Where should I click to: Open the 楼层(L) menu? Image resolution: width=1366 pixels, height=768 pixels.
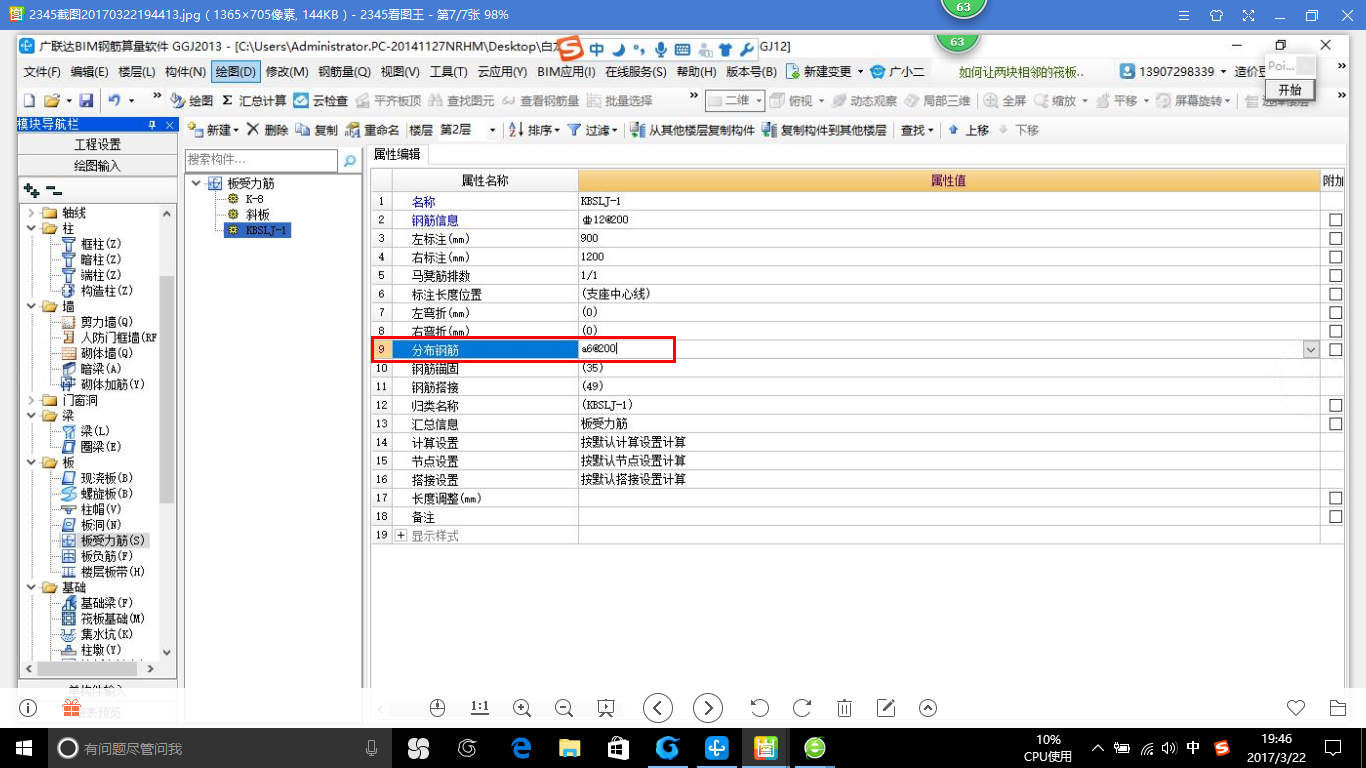tap(137, 72)
